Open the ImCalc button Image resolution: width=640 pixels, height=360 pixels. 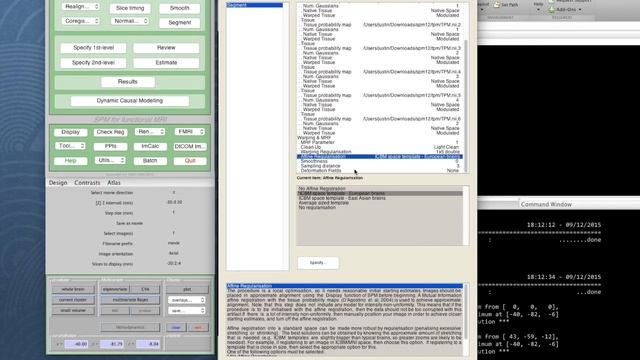[150, 146]
